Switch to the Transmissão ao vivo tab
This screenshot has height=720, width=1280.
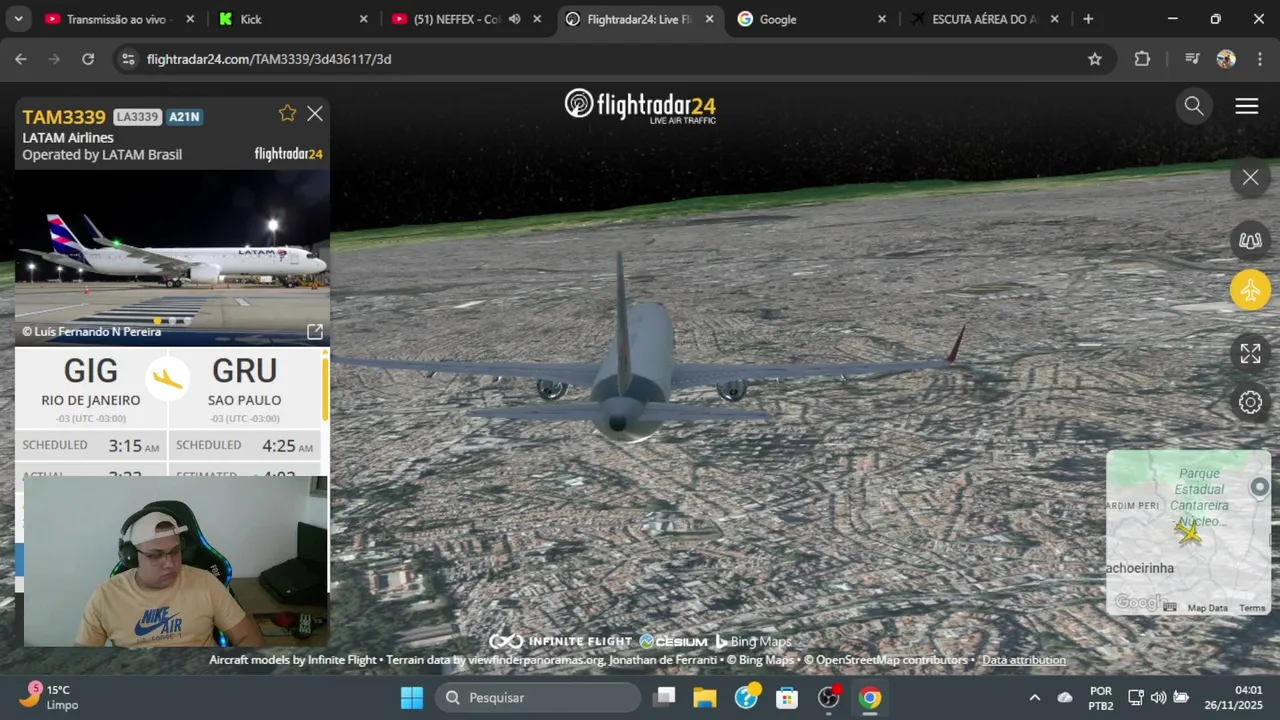click(x=118, y=19)
